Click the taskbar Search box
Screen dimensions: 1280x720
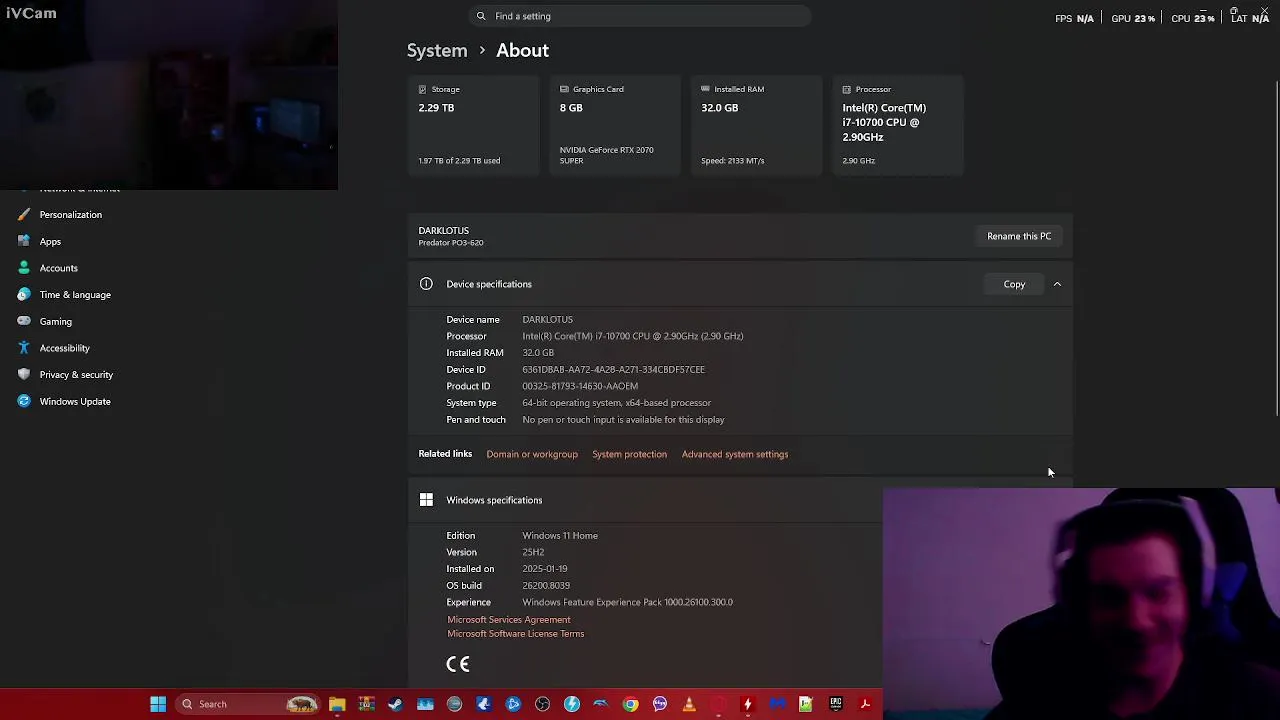pyautogui.click(x=247, y=704)
